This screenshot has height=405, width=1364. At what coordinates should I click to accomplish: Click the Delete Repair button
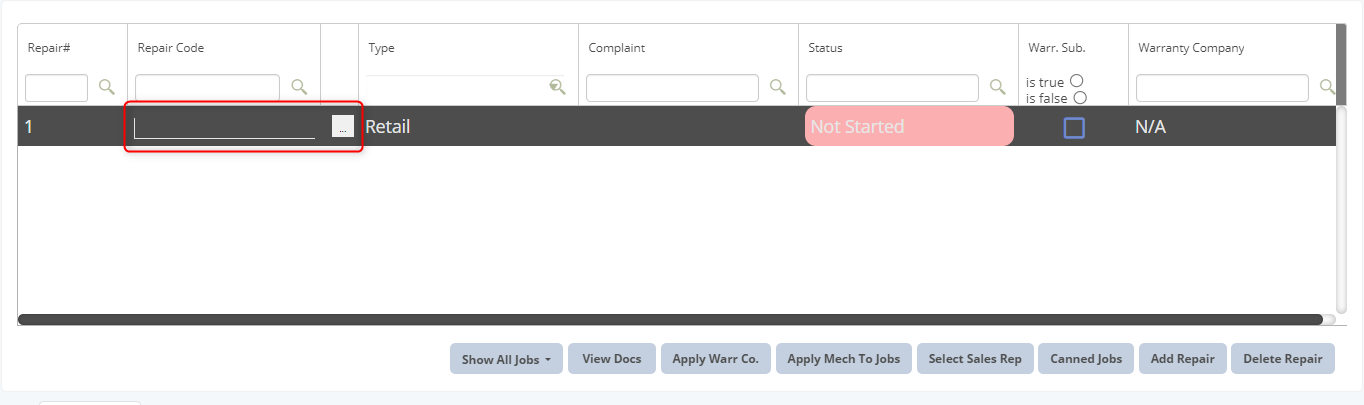[1282, 359]
